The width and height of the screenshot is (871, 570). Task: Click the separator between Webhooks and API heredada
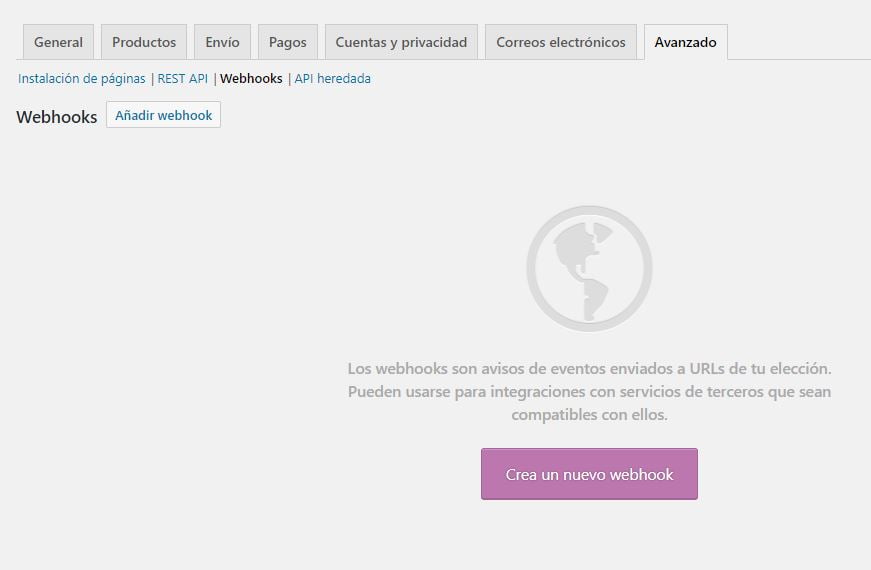(289, 78)
